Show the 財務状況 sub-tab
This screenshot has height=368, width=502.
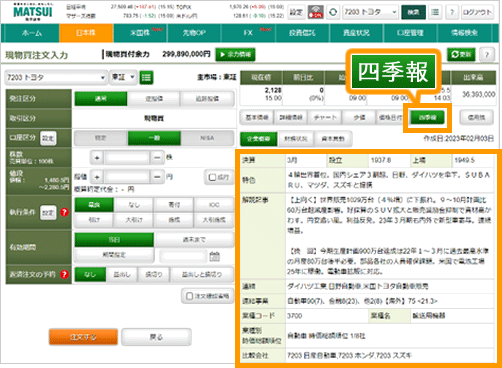click(296, 139)
